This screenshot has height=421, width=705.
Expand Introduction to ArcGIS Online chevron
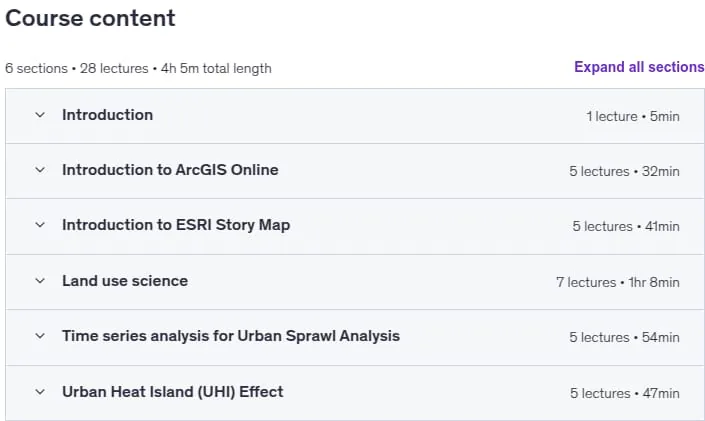40,170
